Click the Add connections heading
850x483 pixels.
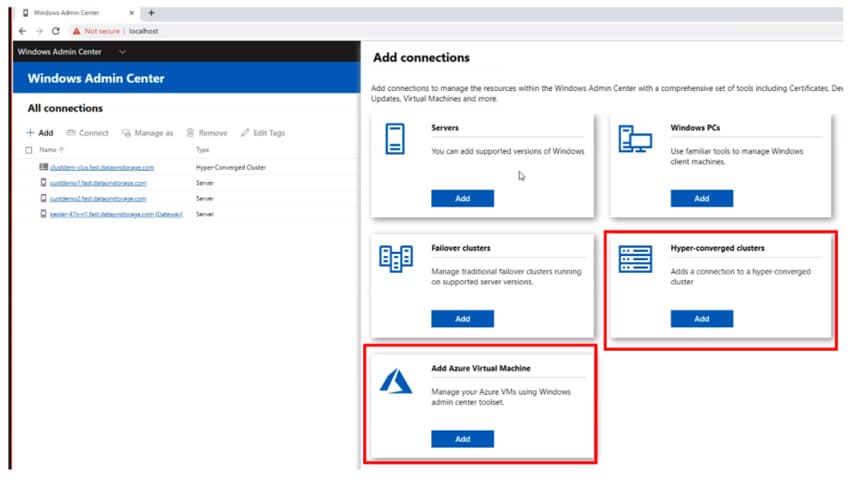421,57
